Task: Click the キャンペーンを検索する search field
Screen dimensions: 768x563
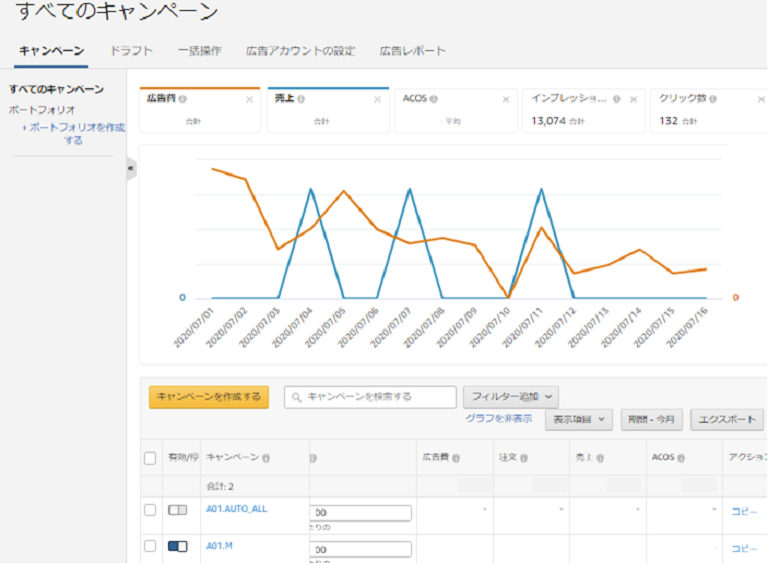Action: point(370,397)
